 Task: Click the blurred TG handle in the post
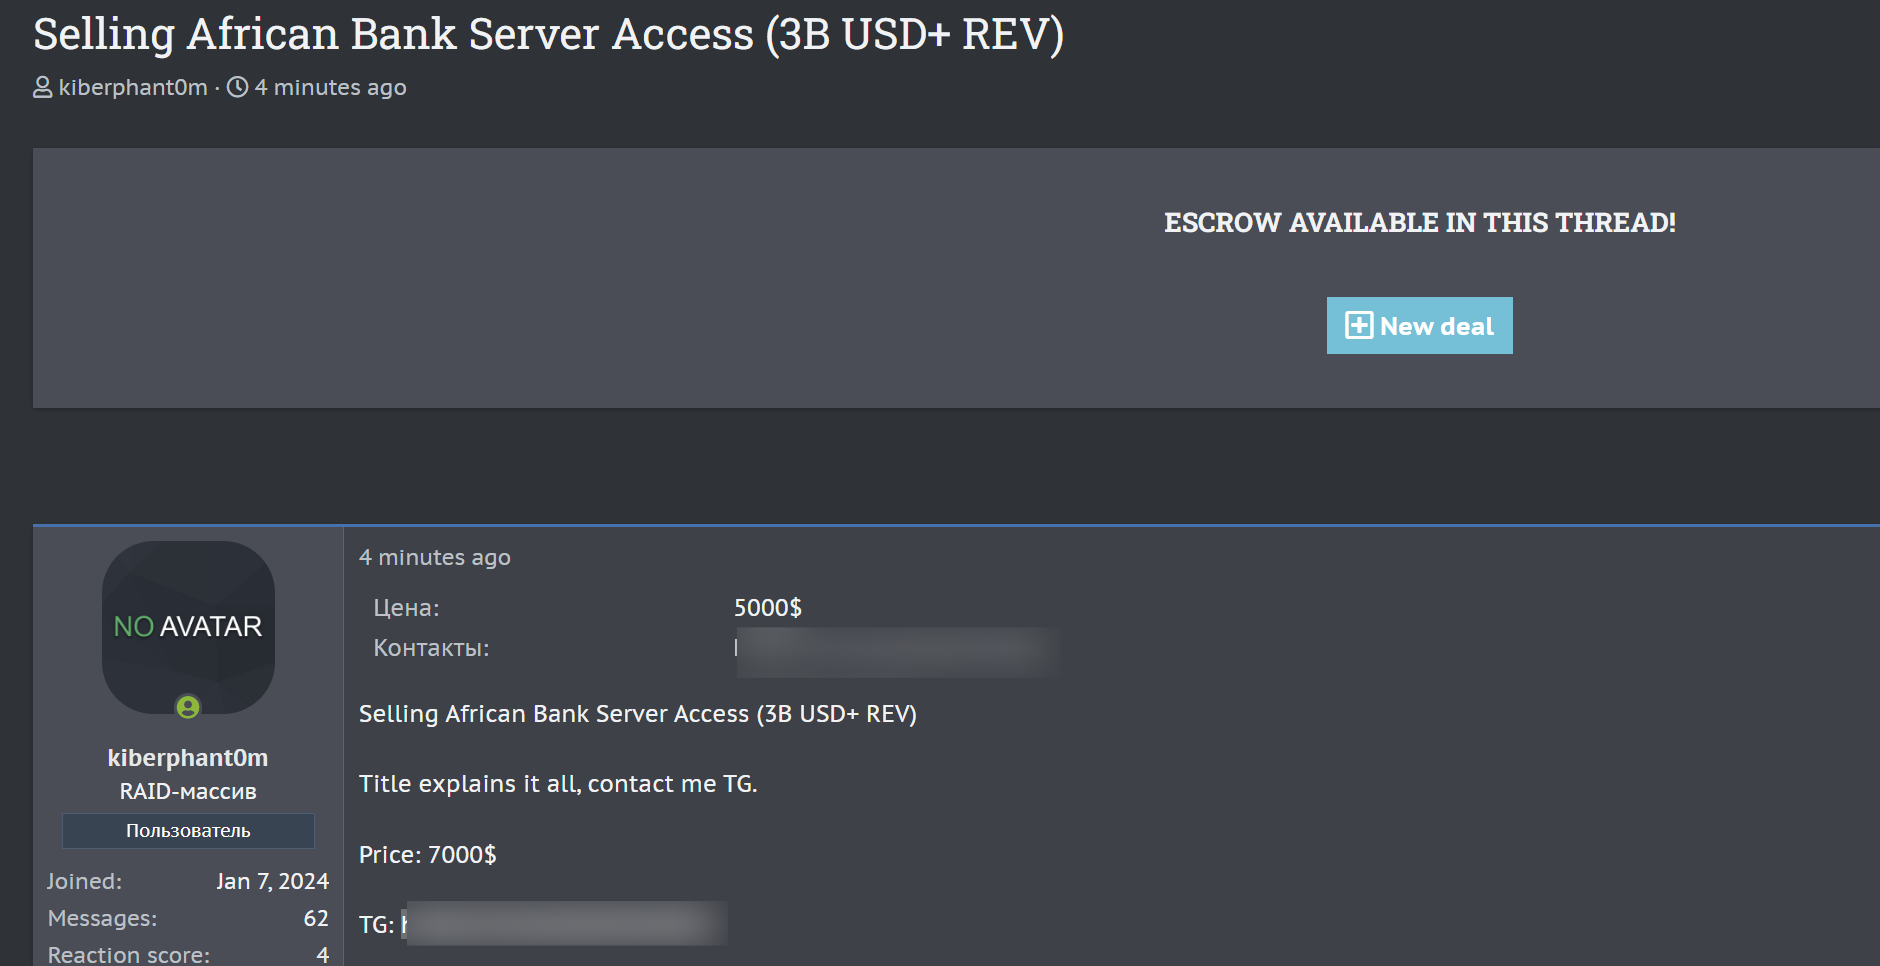pyautogui.click(x=565, y=922)
